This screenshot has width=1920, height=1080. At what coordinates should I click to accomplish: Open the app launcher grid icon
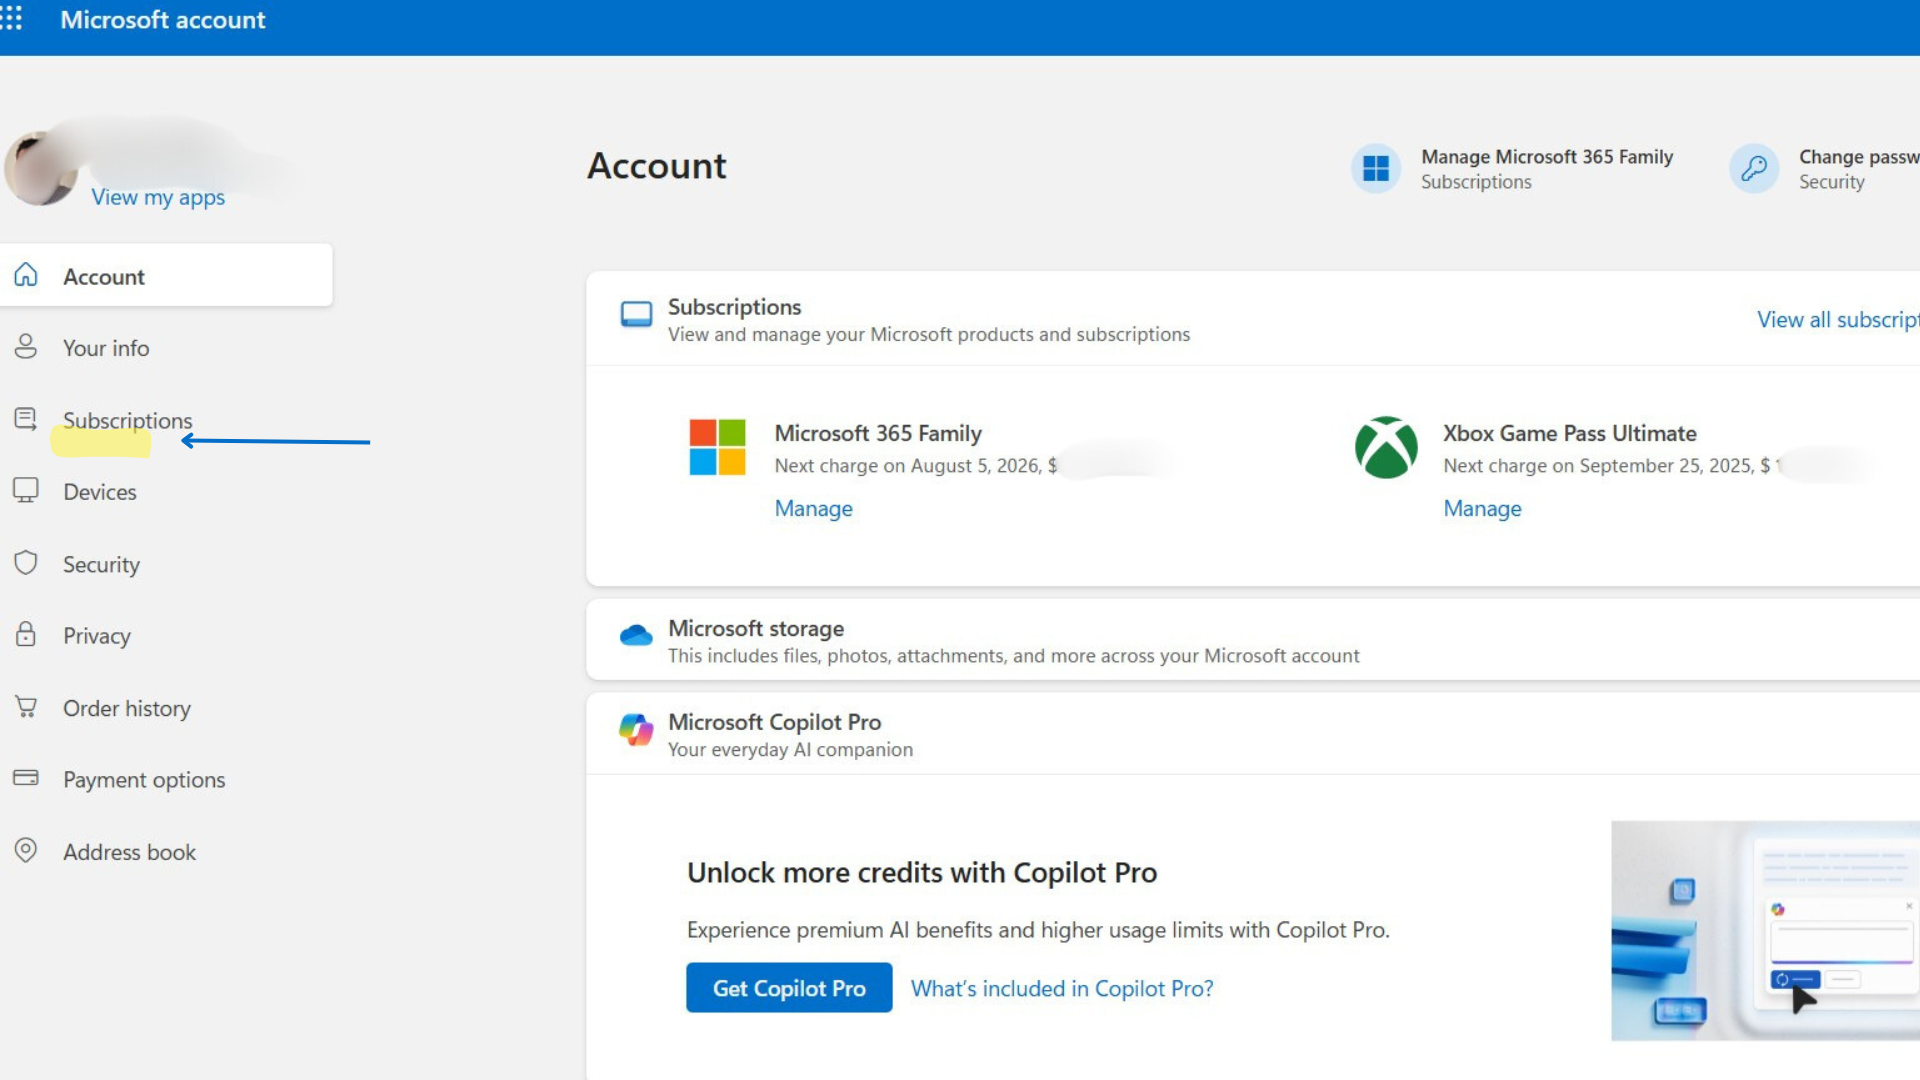click(12, 19)
